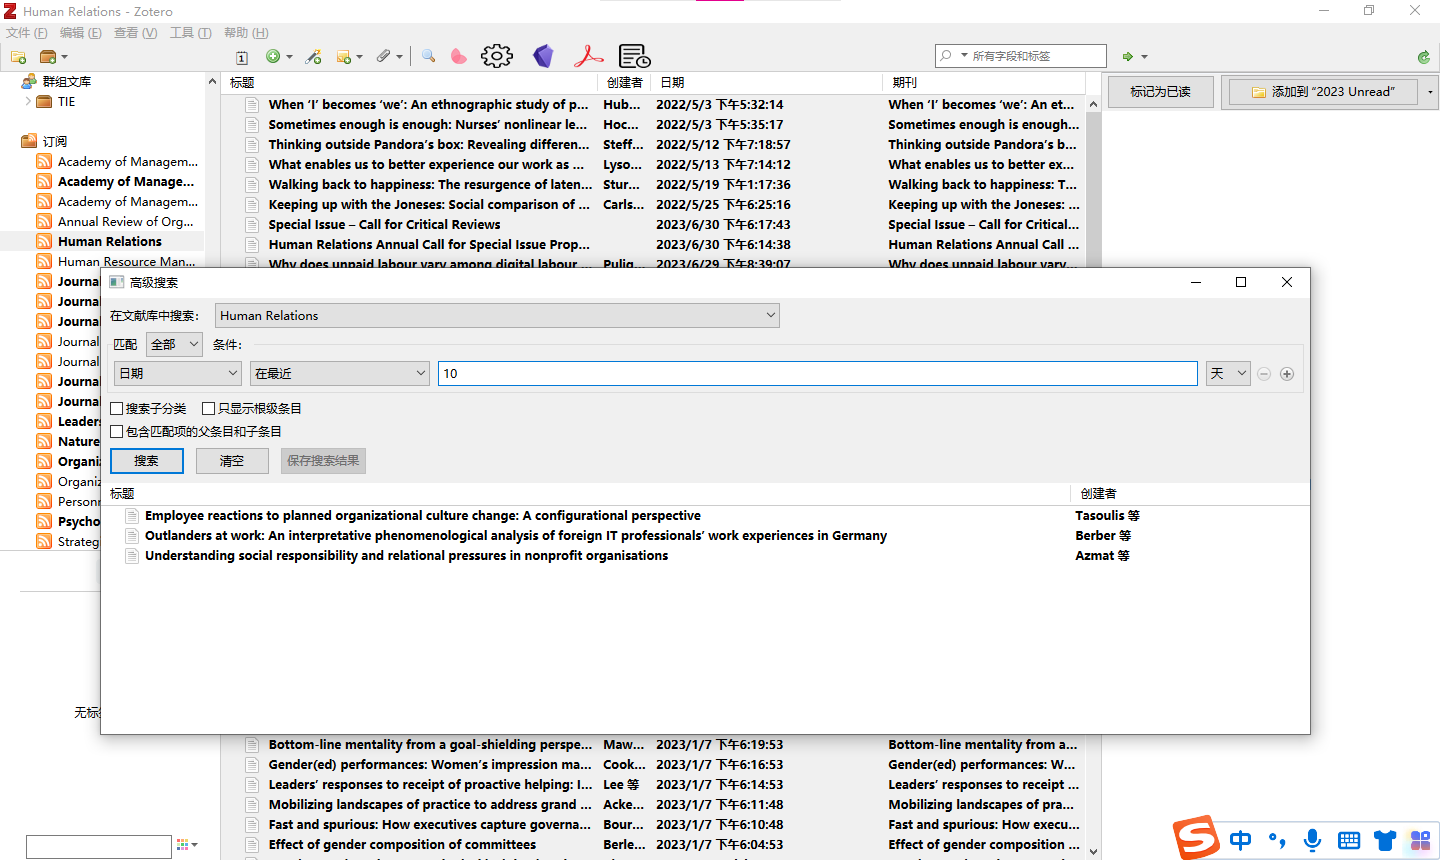
Task: Sort main list by 期刊 column header
Action: click(x=984, y=83)
